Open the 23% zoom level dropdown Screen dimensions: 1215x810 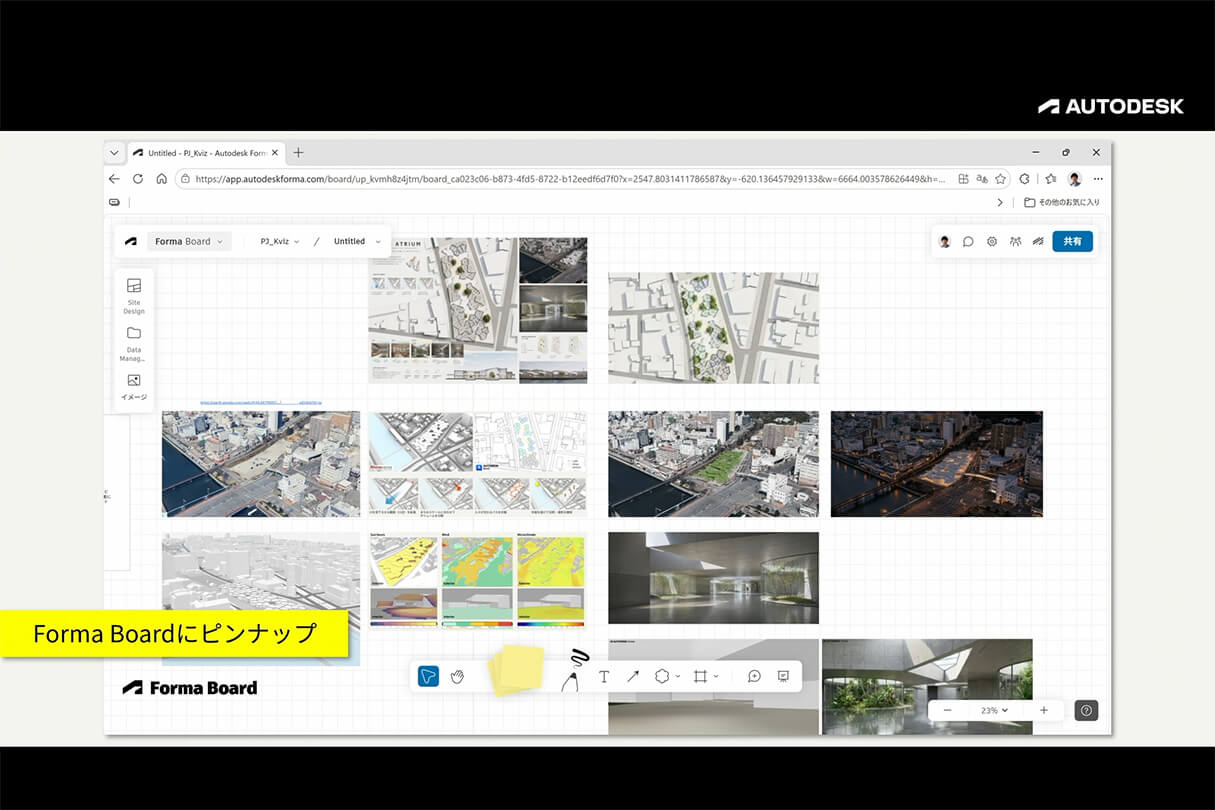click(994, 710)
